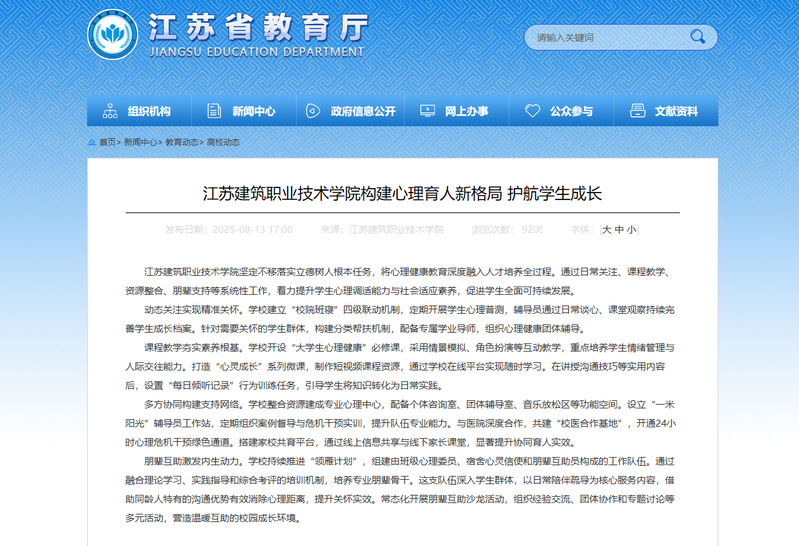Screen dimensions: 799x546
Task: Click the home icon in breadcrumb
Action: pyautogui.click(x=92, y=143)
